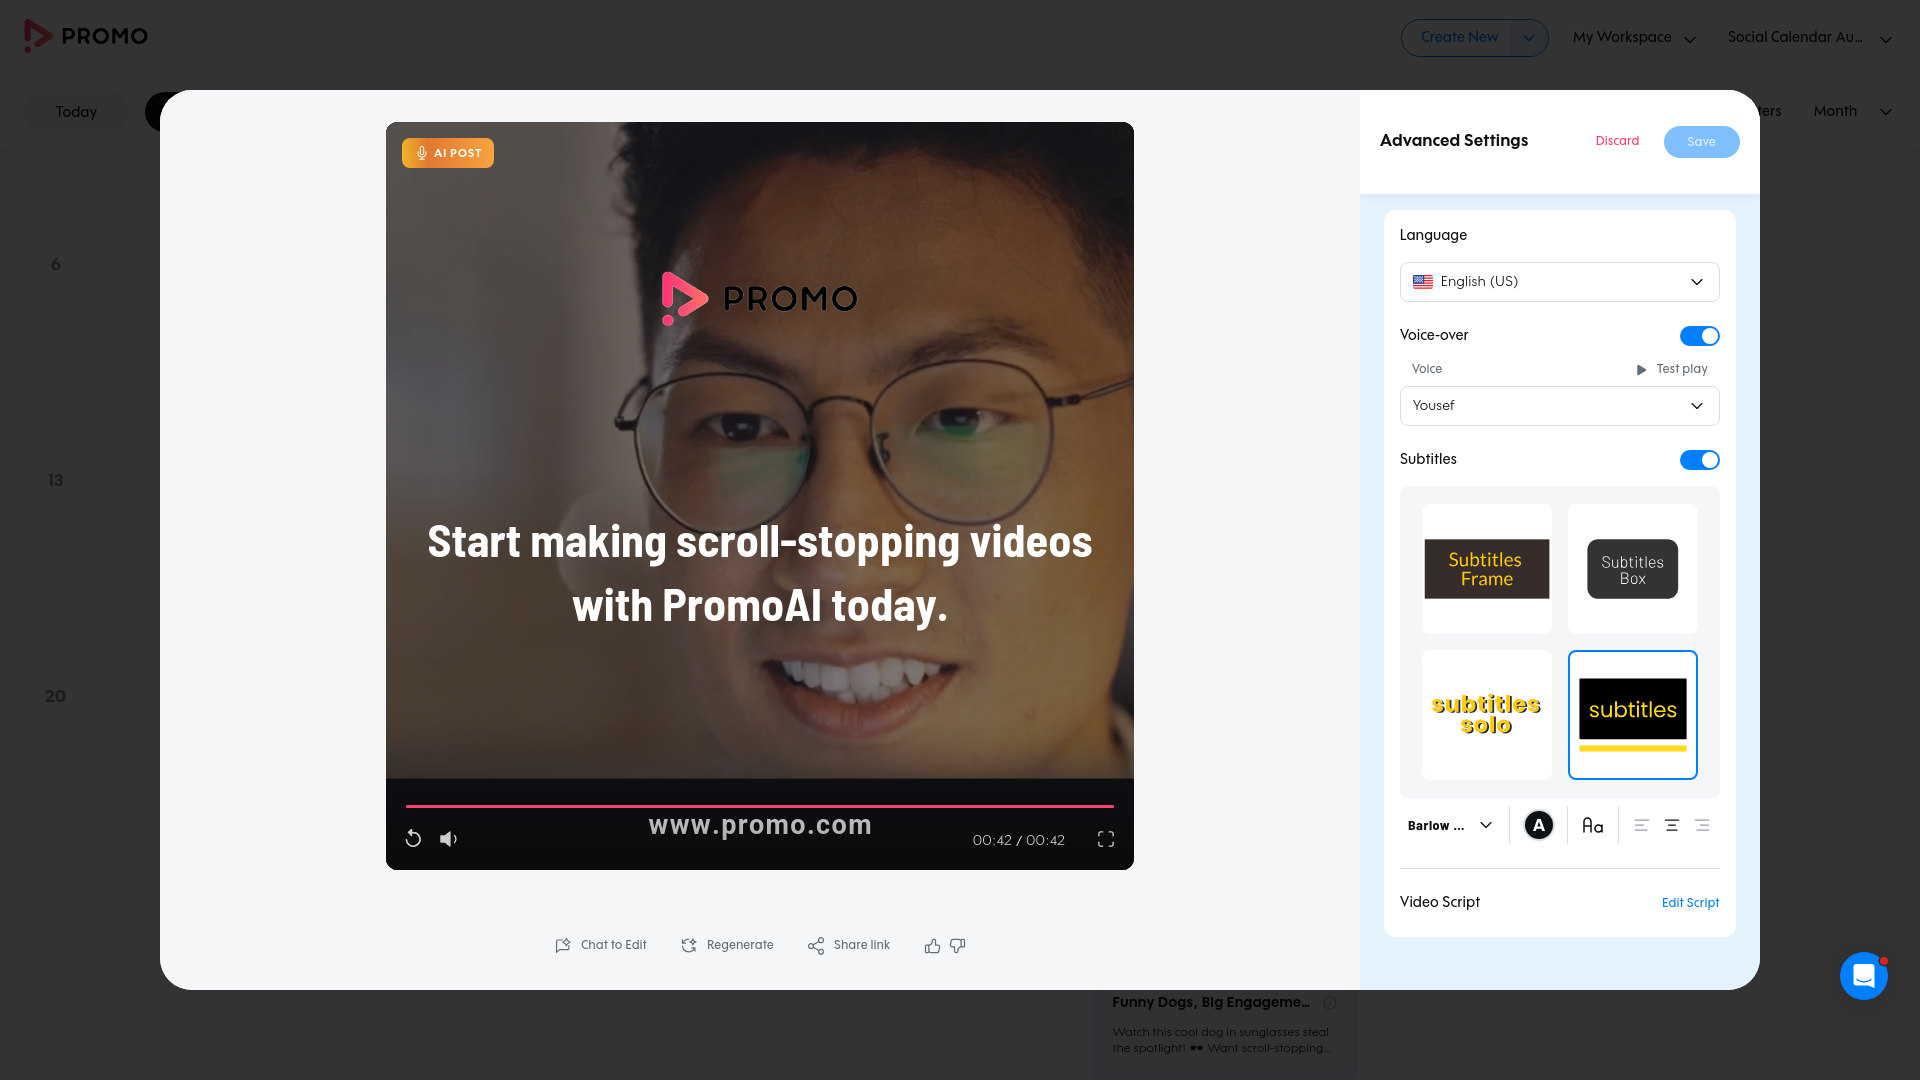Click the thumbs up icon

(x=932, y=946)
